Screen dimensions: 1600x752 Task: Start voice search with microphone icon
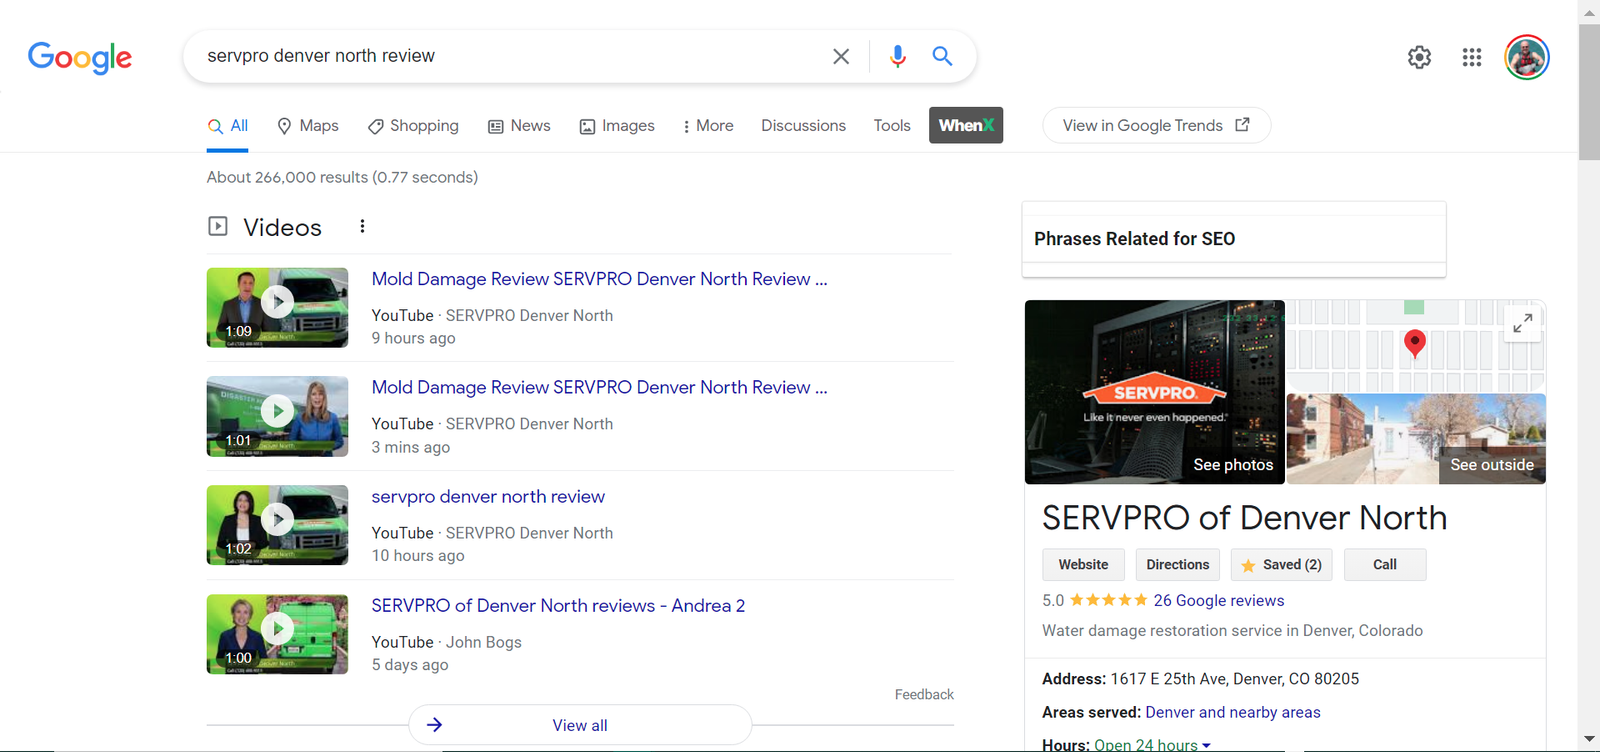click(x=897, y=57)
